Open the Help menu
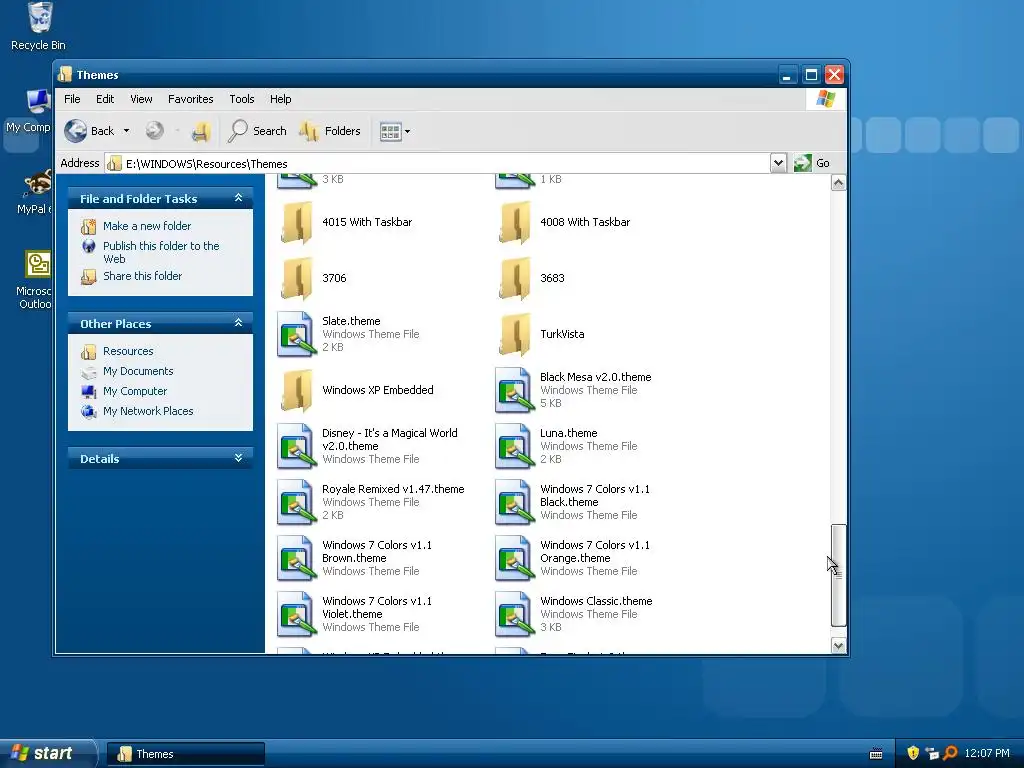The height and width of the screenshot is (768, 1024). click(x=281, y=99)
